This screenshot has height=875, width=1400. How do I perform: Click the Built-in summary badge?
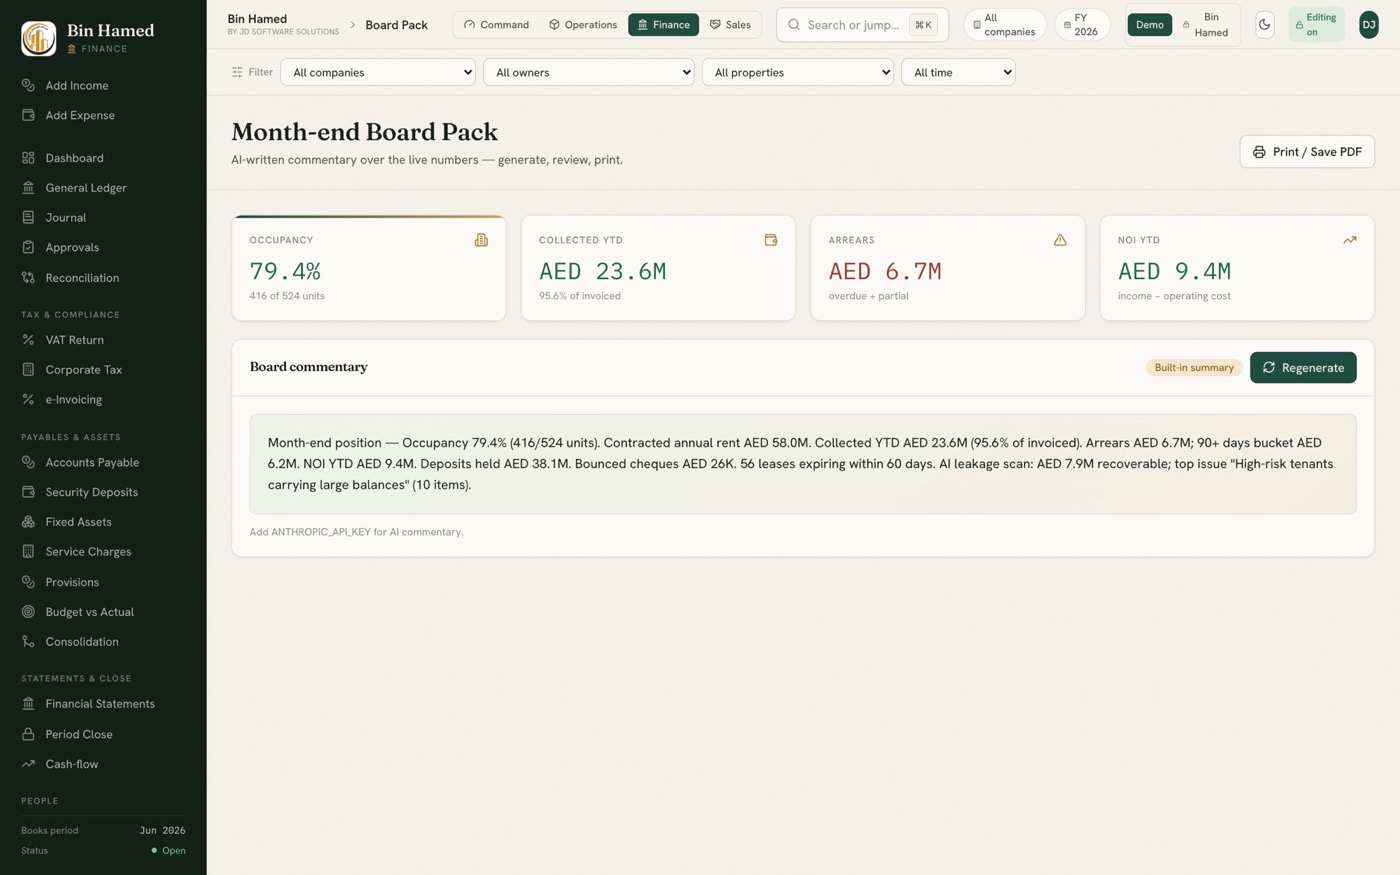pyautogui.click(x=1194, y=367)
